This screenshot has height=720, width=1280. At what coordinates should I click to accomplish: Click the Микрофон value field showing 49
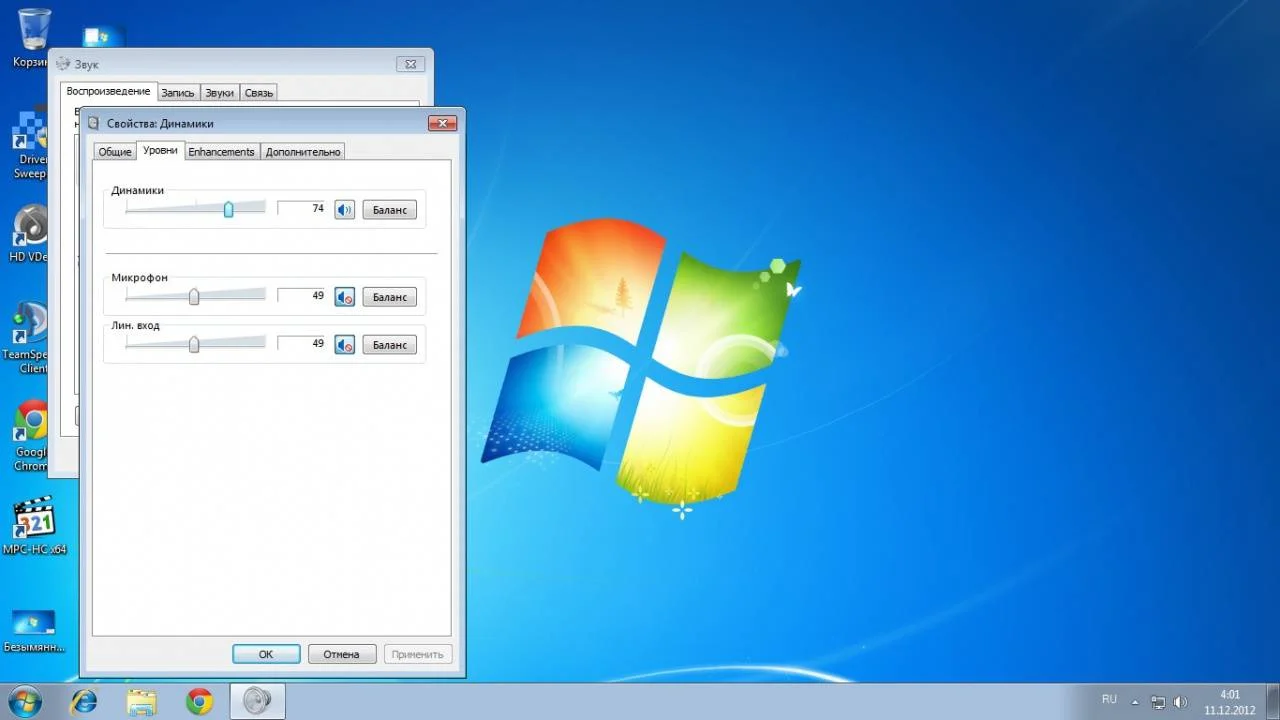(x=303, y=296)
